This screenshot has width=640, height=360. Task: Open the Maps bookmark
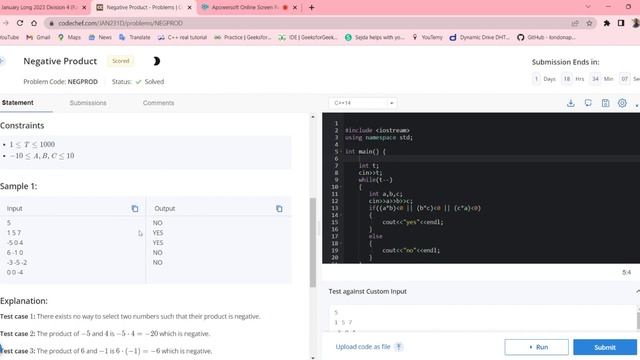pos(69,37)
